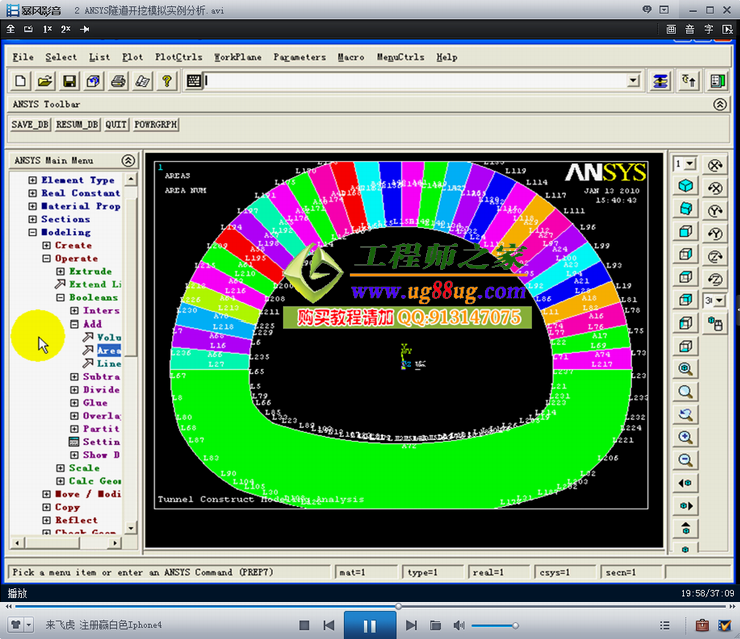Select the Oblique View icon
The height and width of the screenshot is (639, 740).
[685, 208]
